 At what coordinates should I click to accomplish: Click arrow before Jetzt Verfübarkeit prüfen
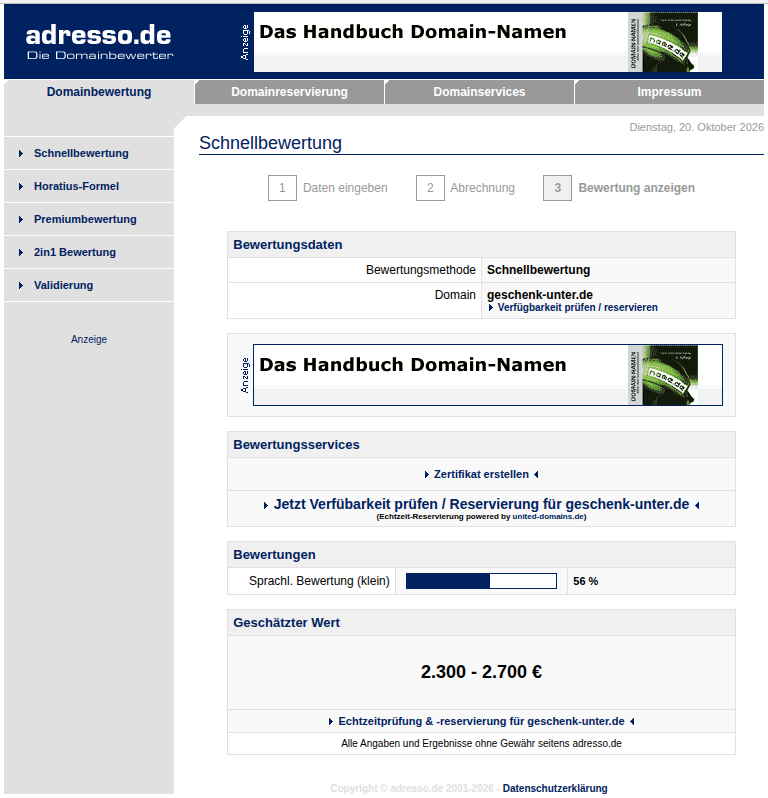[x=266, y=505]
